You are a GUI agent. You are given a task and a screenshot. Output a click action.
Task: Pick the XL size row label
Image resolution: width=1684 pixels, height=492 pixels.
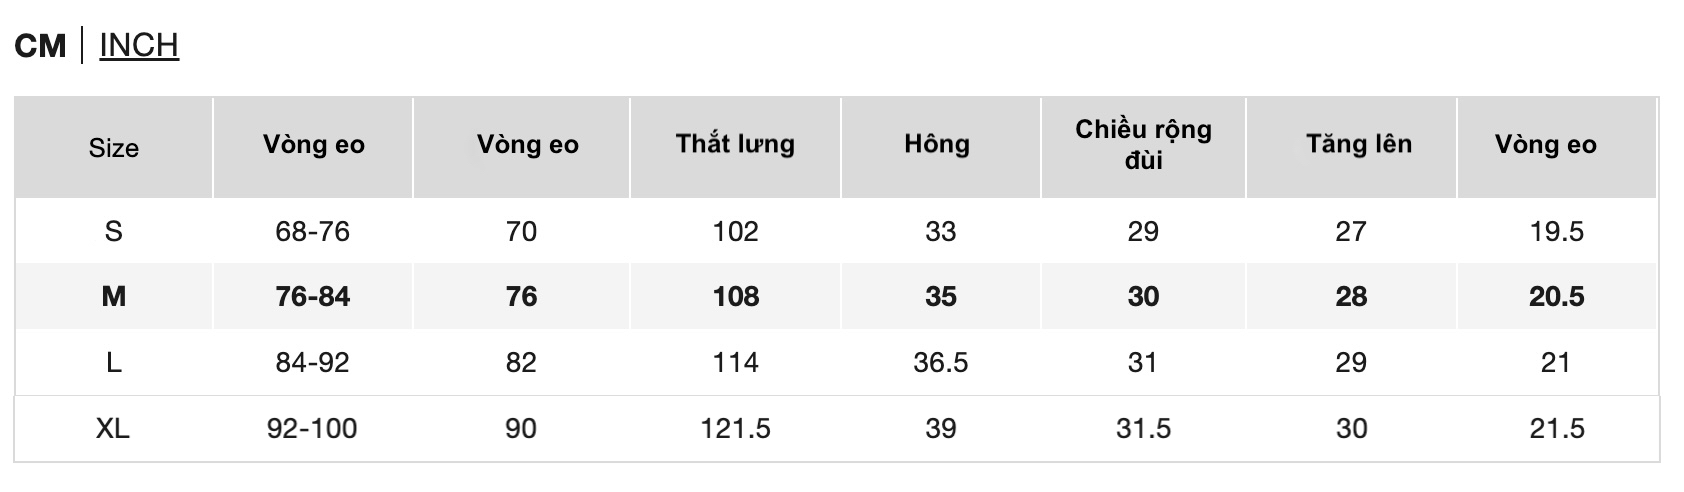[114, 428]
